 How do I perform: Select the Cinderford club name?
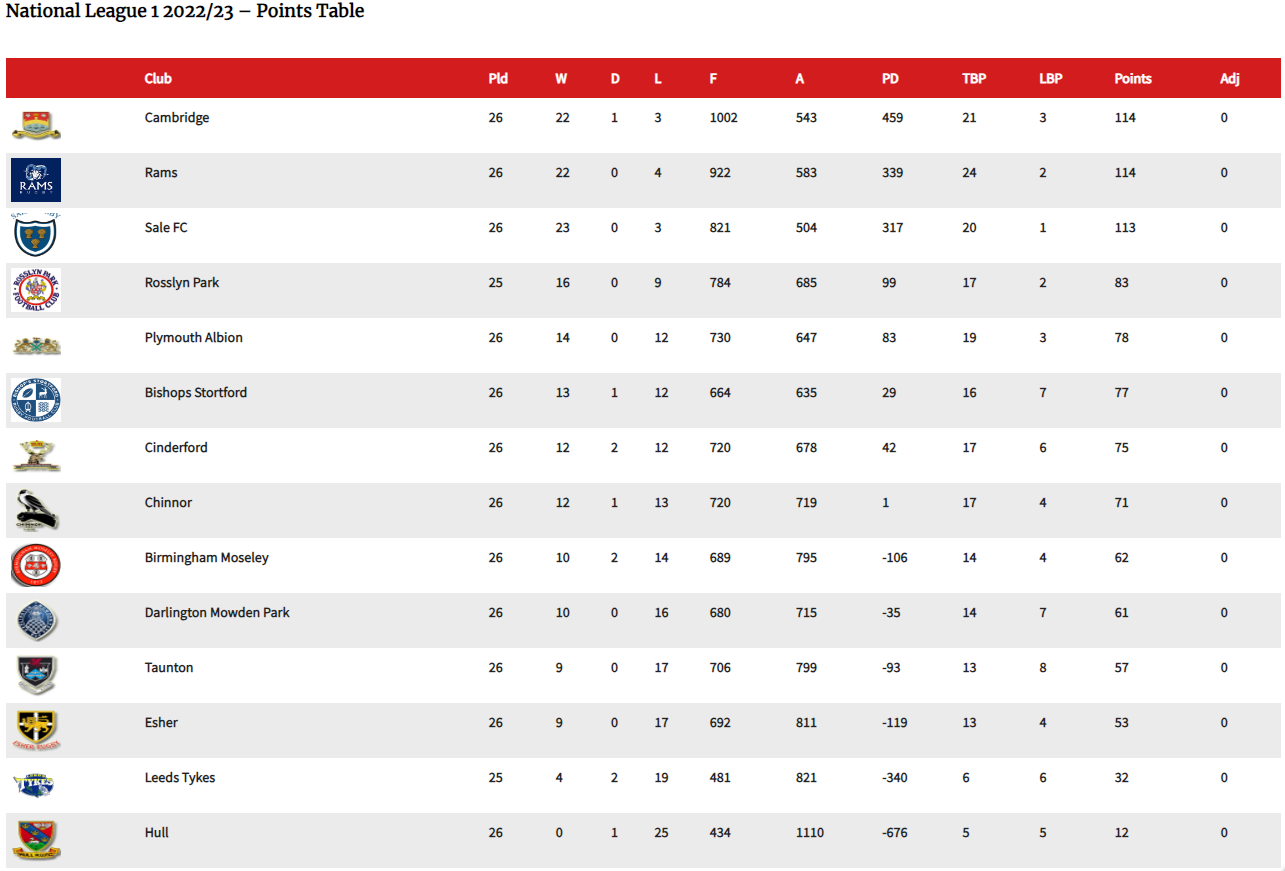pyautogui.click(x=176, y=448)
